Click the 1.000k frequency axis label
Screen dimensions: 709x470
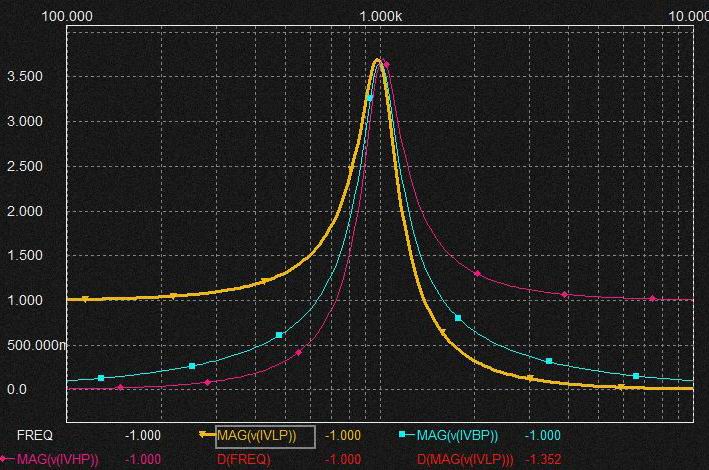coord(379,17)
